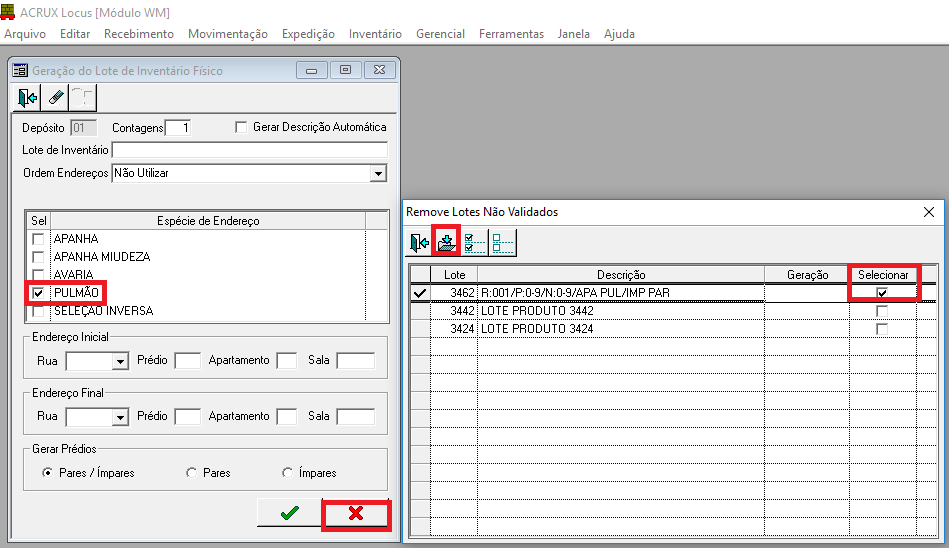The height and width of the screenshot is (548, 949).
Task: Select row R:001/P:0-9/N:0-9/APA PUL/IMP PAR
Action: point(621,292)
